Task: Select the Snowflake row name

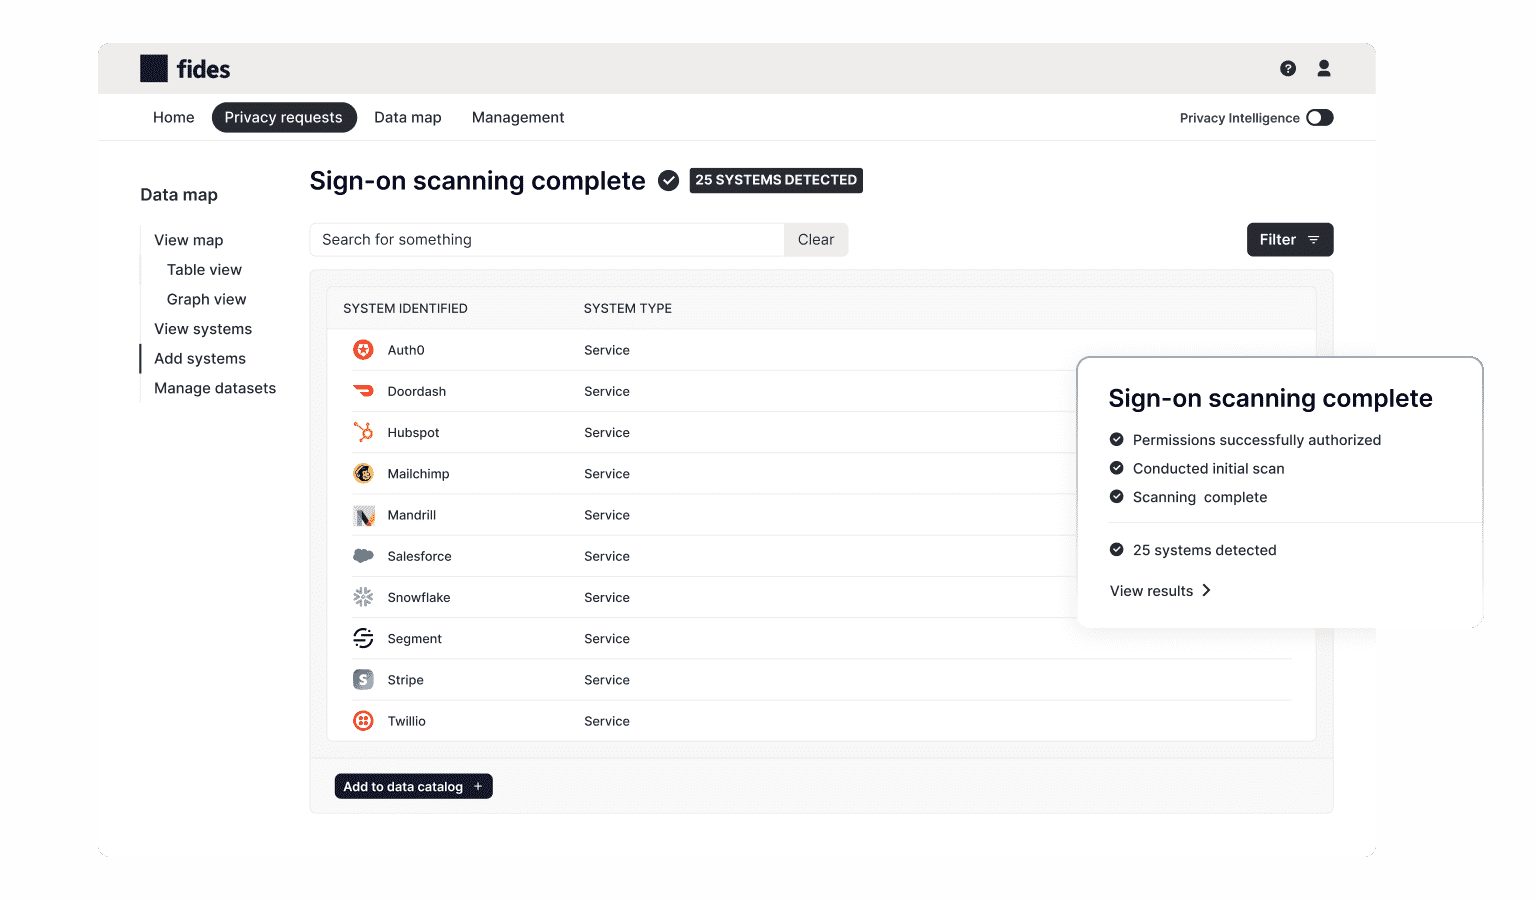Action: coord(419,597)
